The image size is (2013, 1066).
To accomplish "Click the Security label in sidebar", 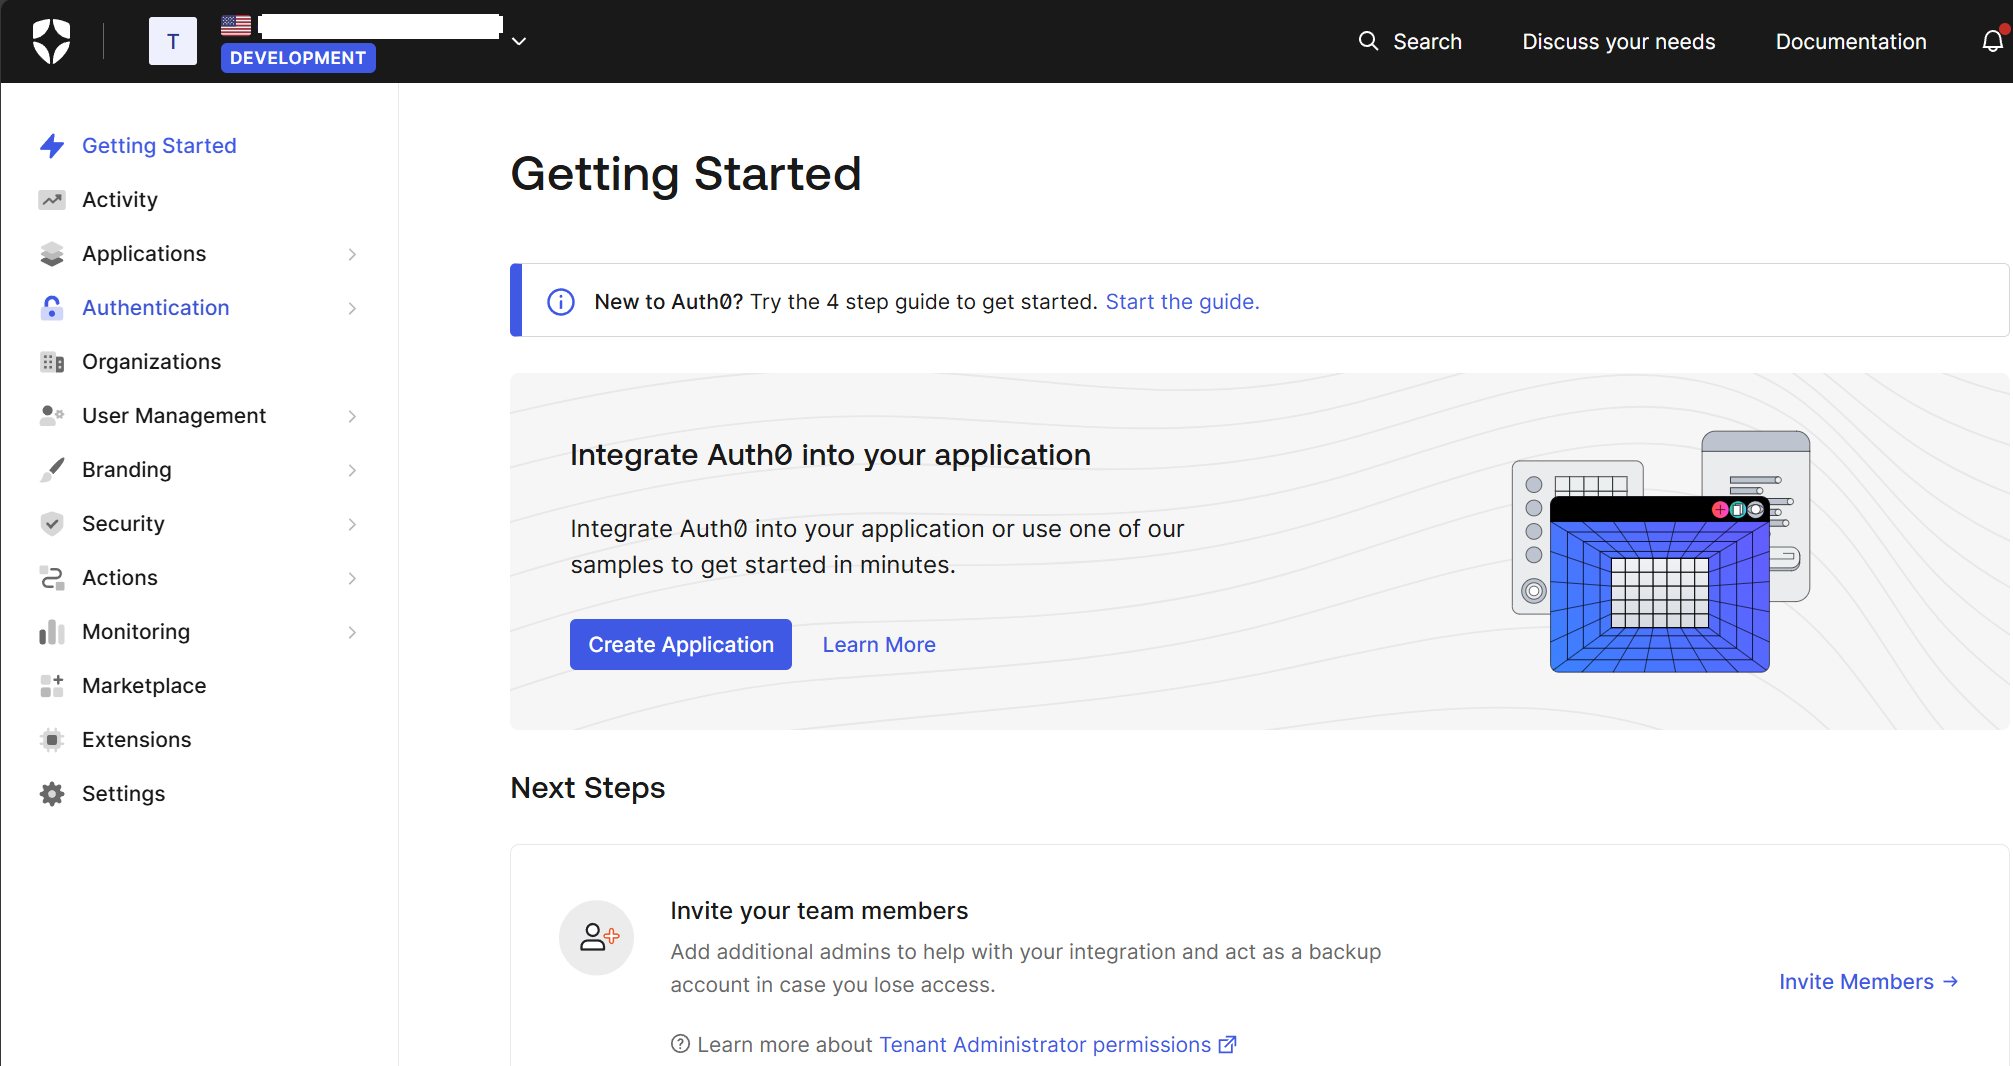I will (x=123, y=524).
